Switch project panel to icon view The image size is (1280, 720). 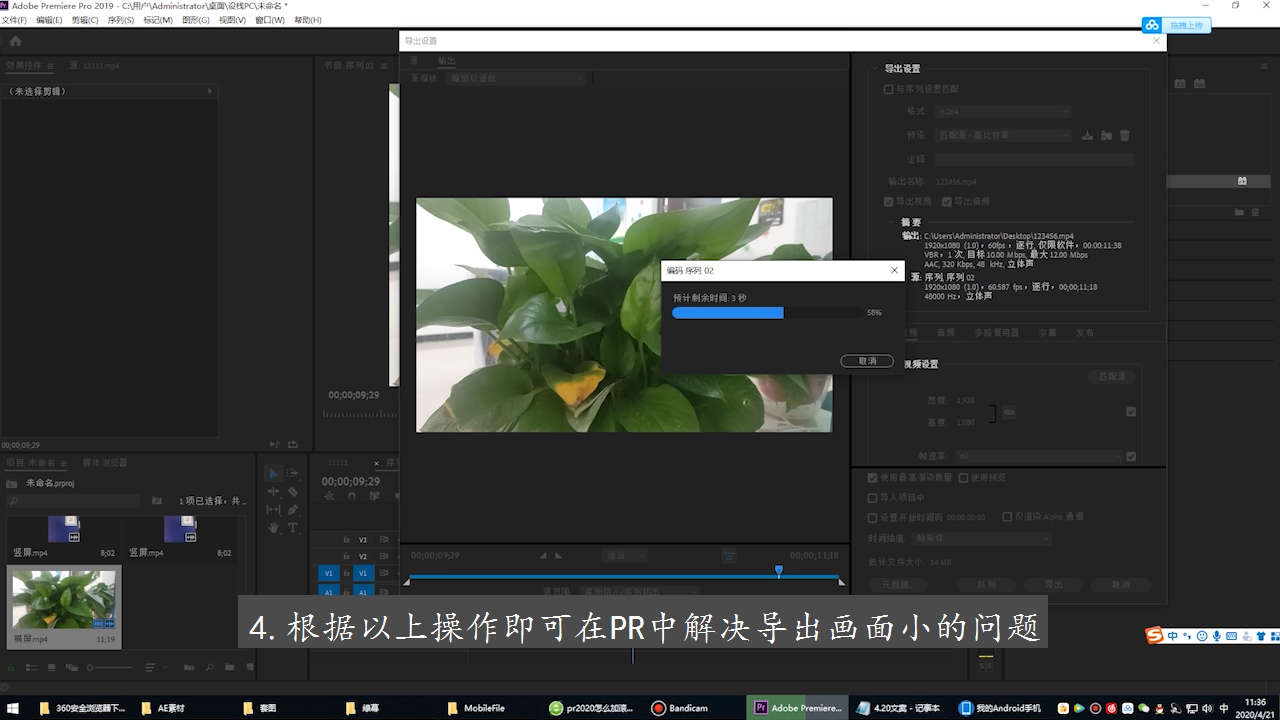point(52,667)
